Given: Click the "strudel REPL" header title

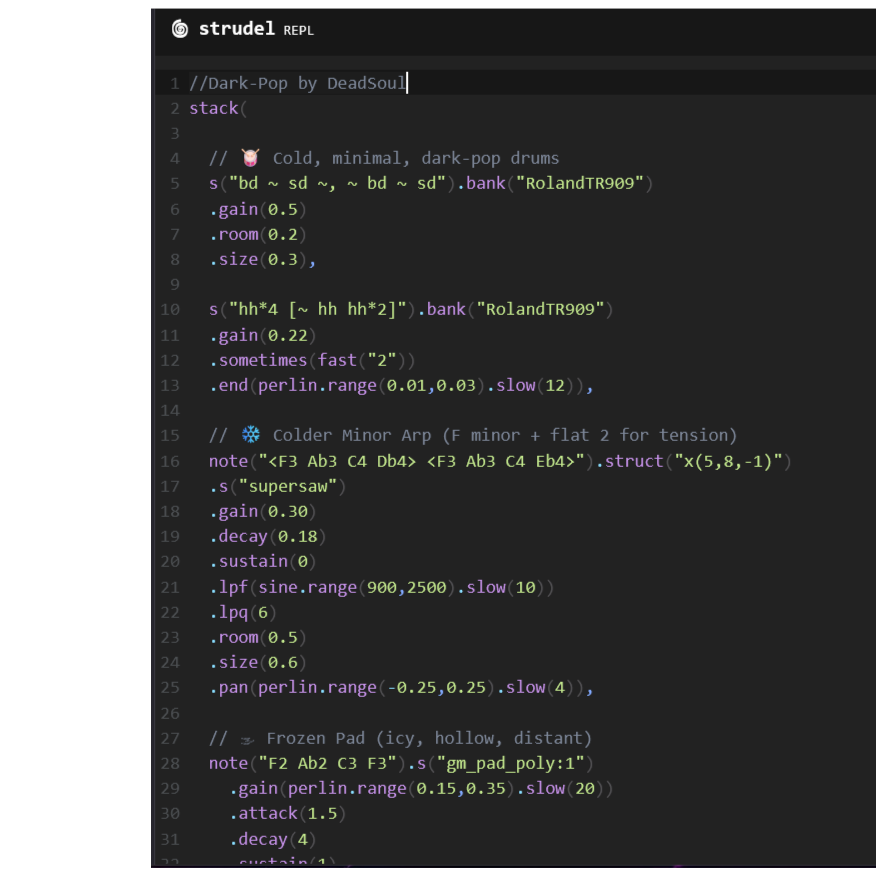Looking at the screenshot, I should pos(255,29).
